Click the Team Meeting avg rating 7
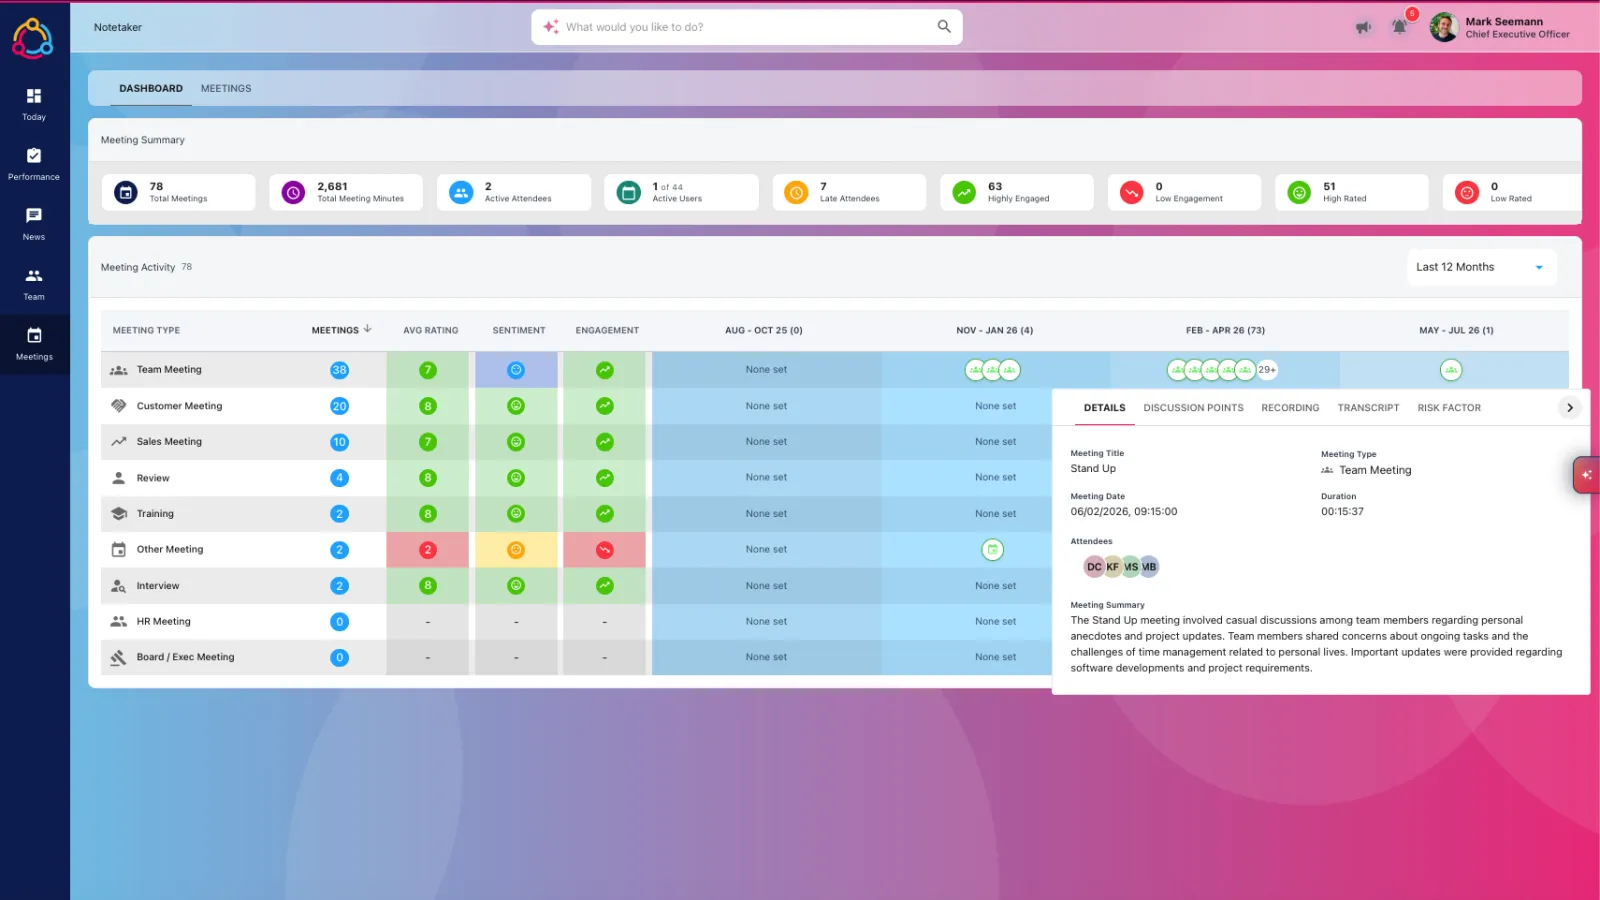Viewport: 1600px width, 900px height. pyautogui.click(x=428, y=370)
